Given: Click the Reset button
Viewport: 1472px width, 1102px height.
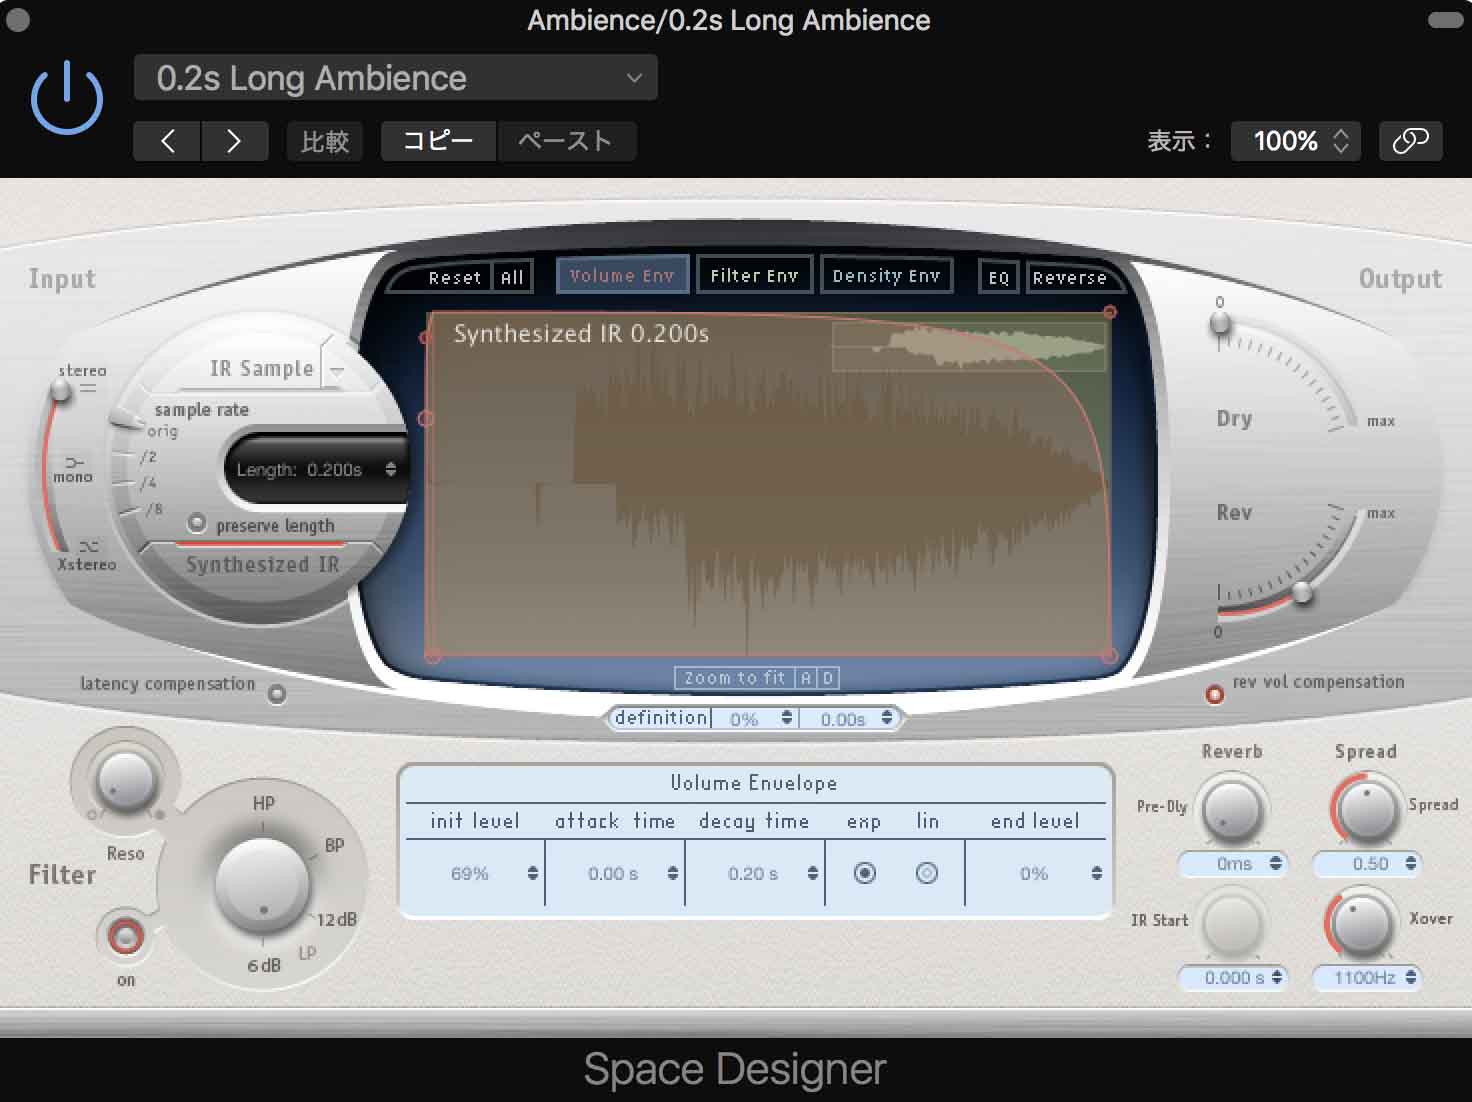Looking at the screenshot, I should pyautogui.click(x=455, y=278).
